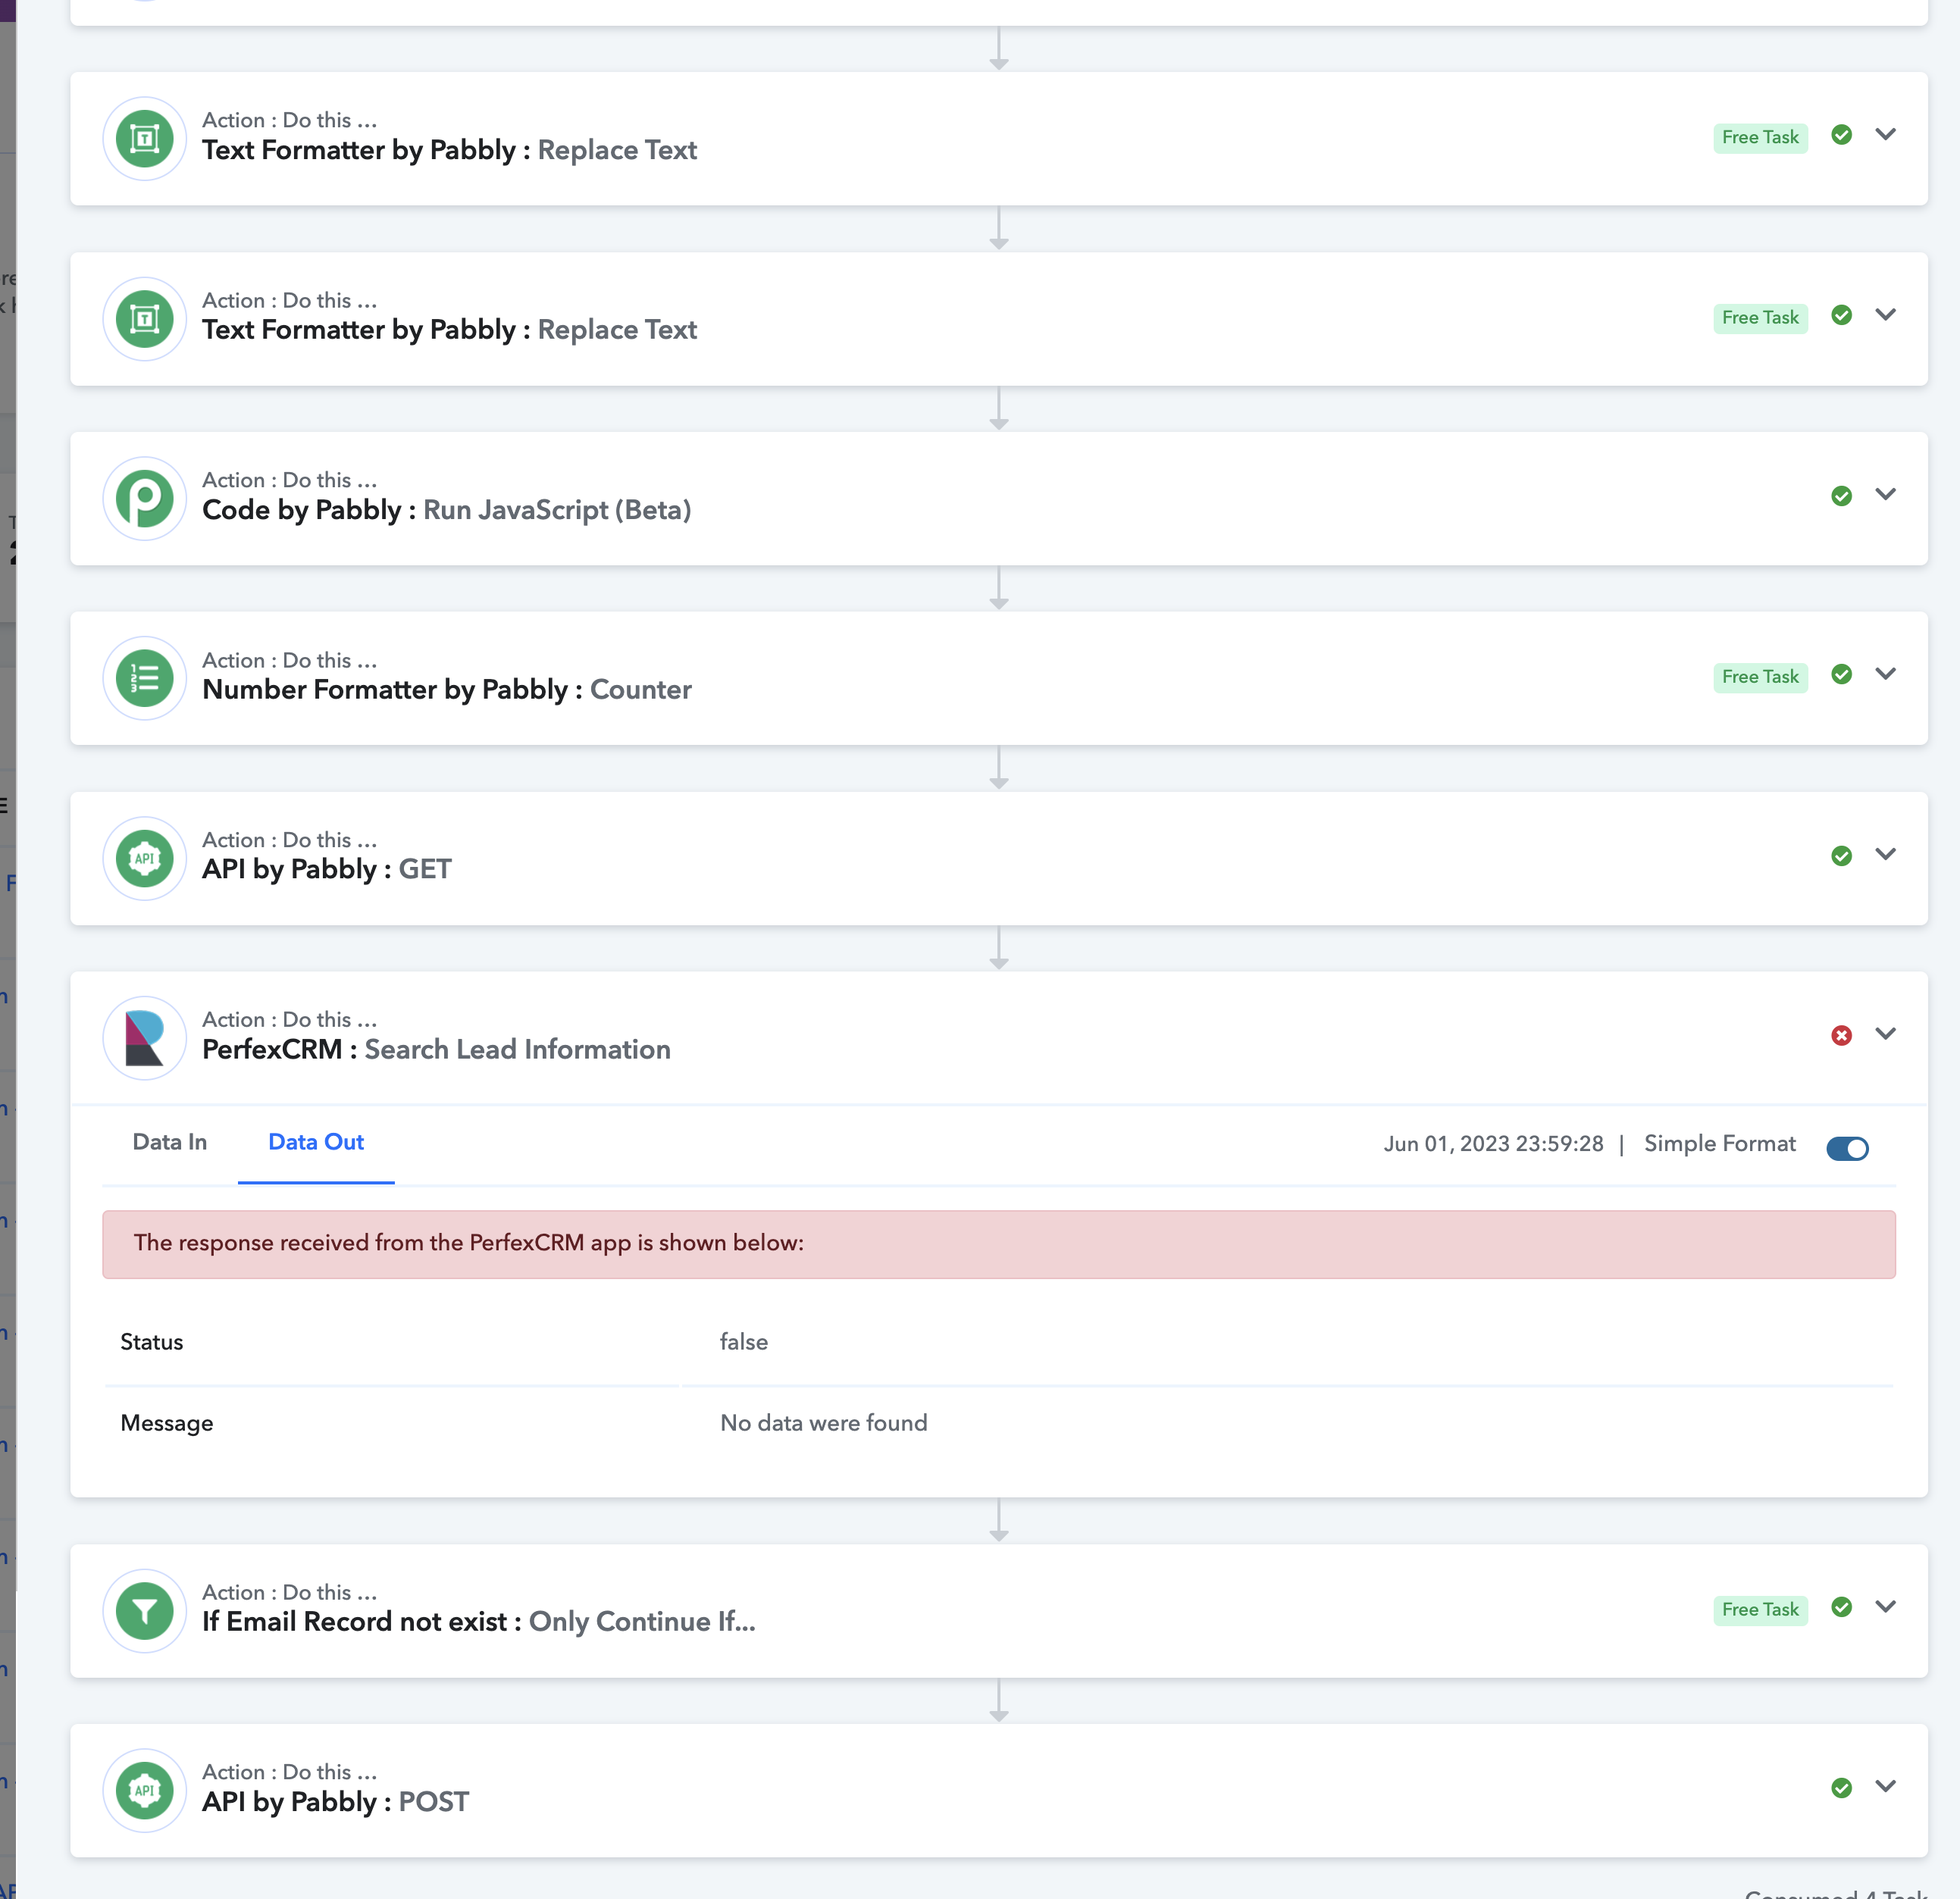Click the PerfexCRM response banner message
The width and height of the screenshot is (1960, 1899).
click(999, 1244)
